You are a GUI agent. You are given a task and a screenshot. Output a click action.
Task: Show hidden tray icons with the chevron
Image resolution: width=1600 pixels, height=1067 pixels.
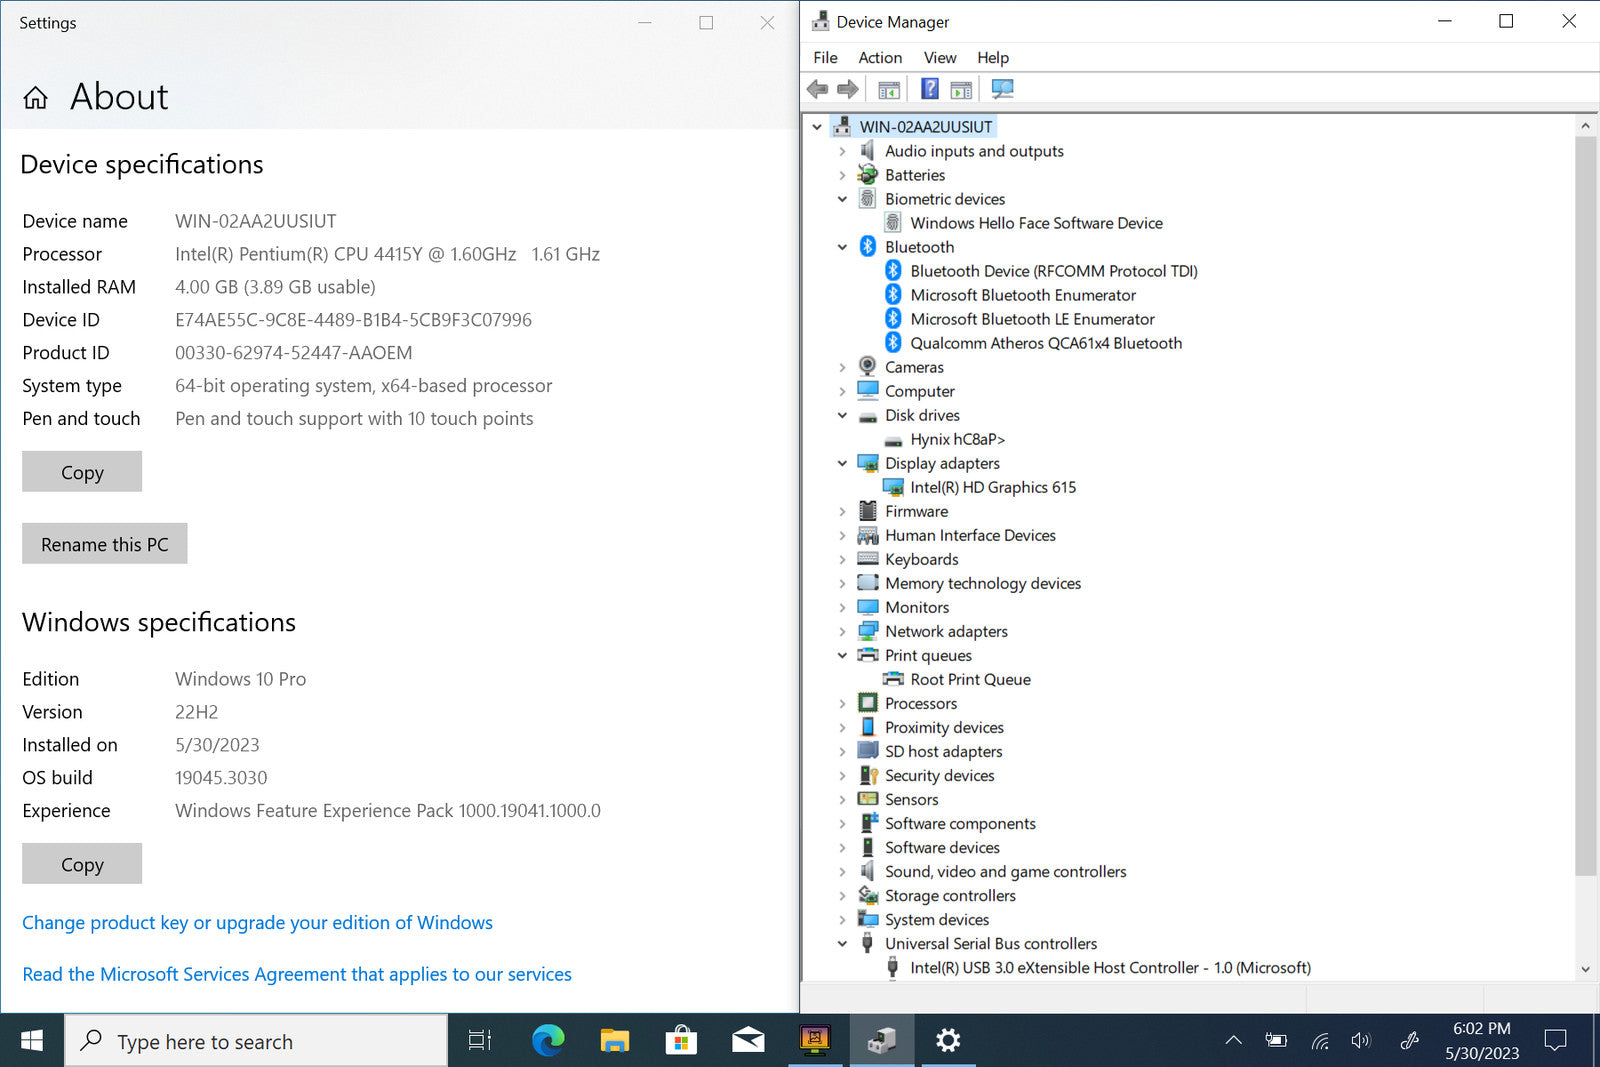coord(1234,1040)
